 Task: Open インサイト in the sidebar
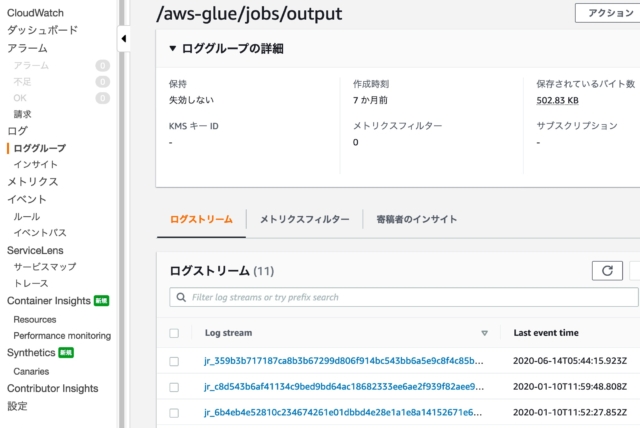[x=36, y=164]
